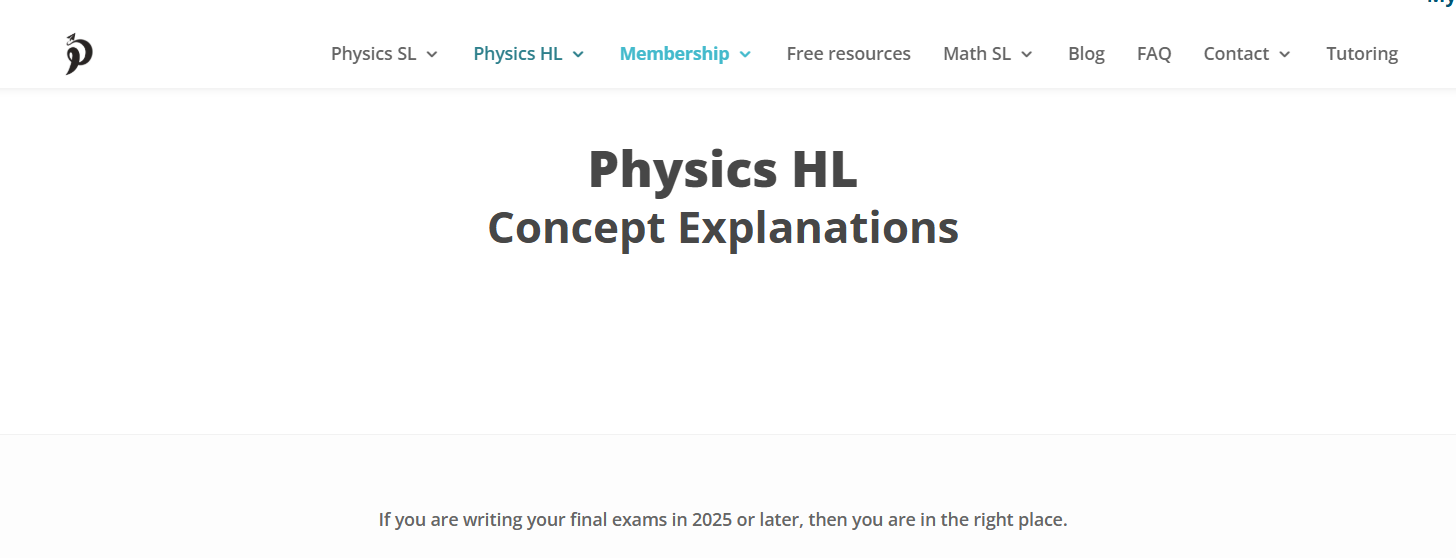
Task: Open the FAQ page link
Action: point(1154,54)
